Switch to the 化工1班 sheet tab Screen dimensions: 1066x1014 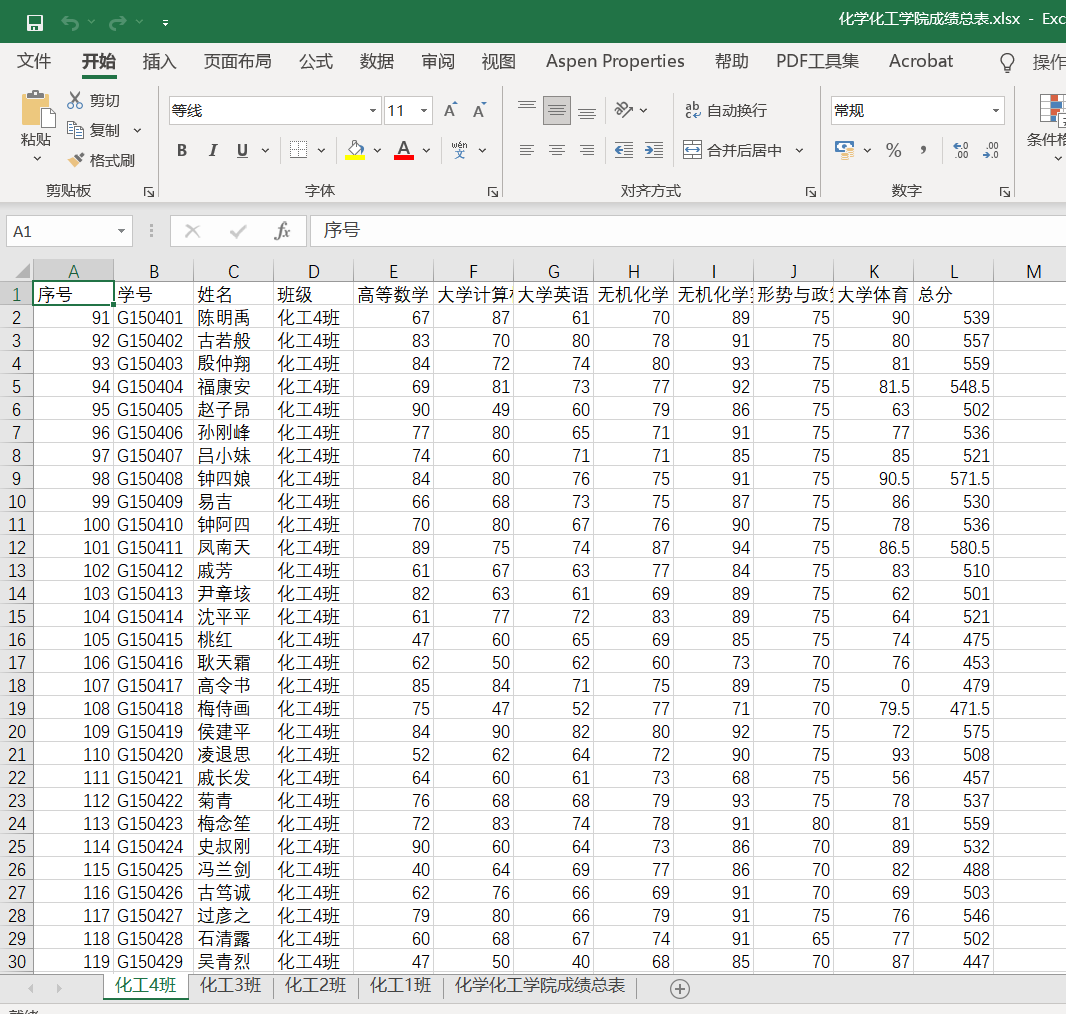pos(399,986)
